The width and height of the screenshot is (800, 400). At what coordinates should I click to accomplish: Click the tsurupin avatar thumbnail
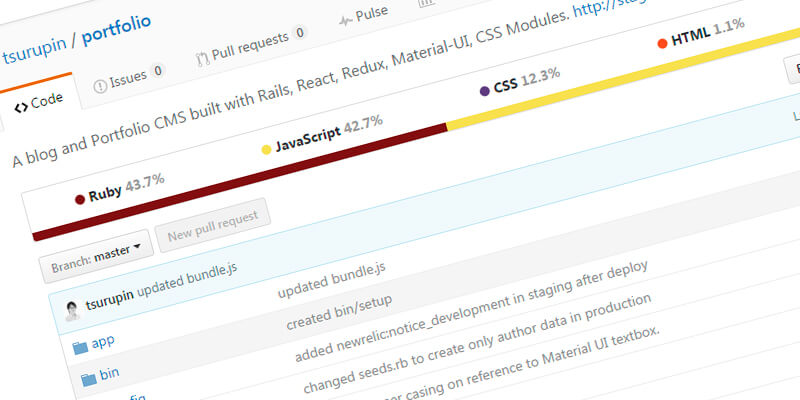(x=72, y=311)
